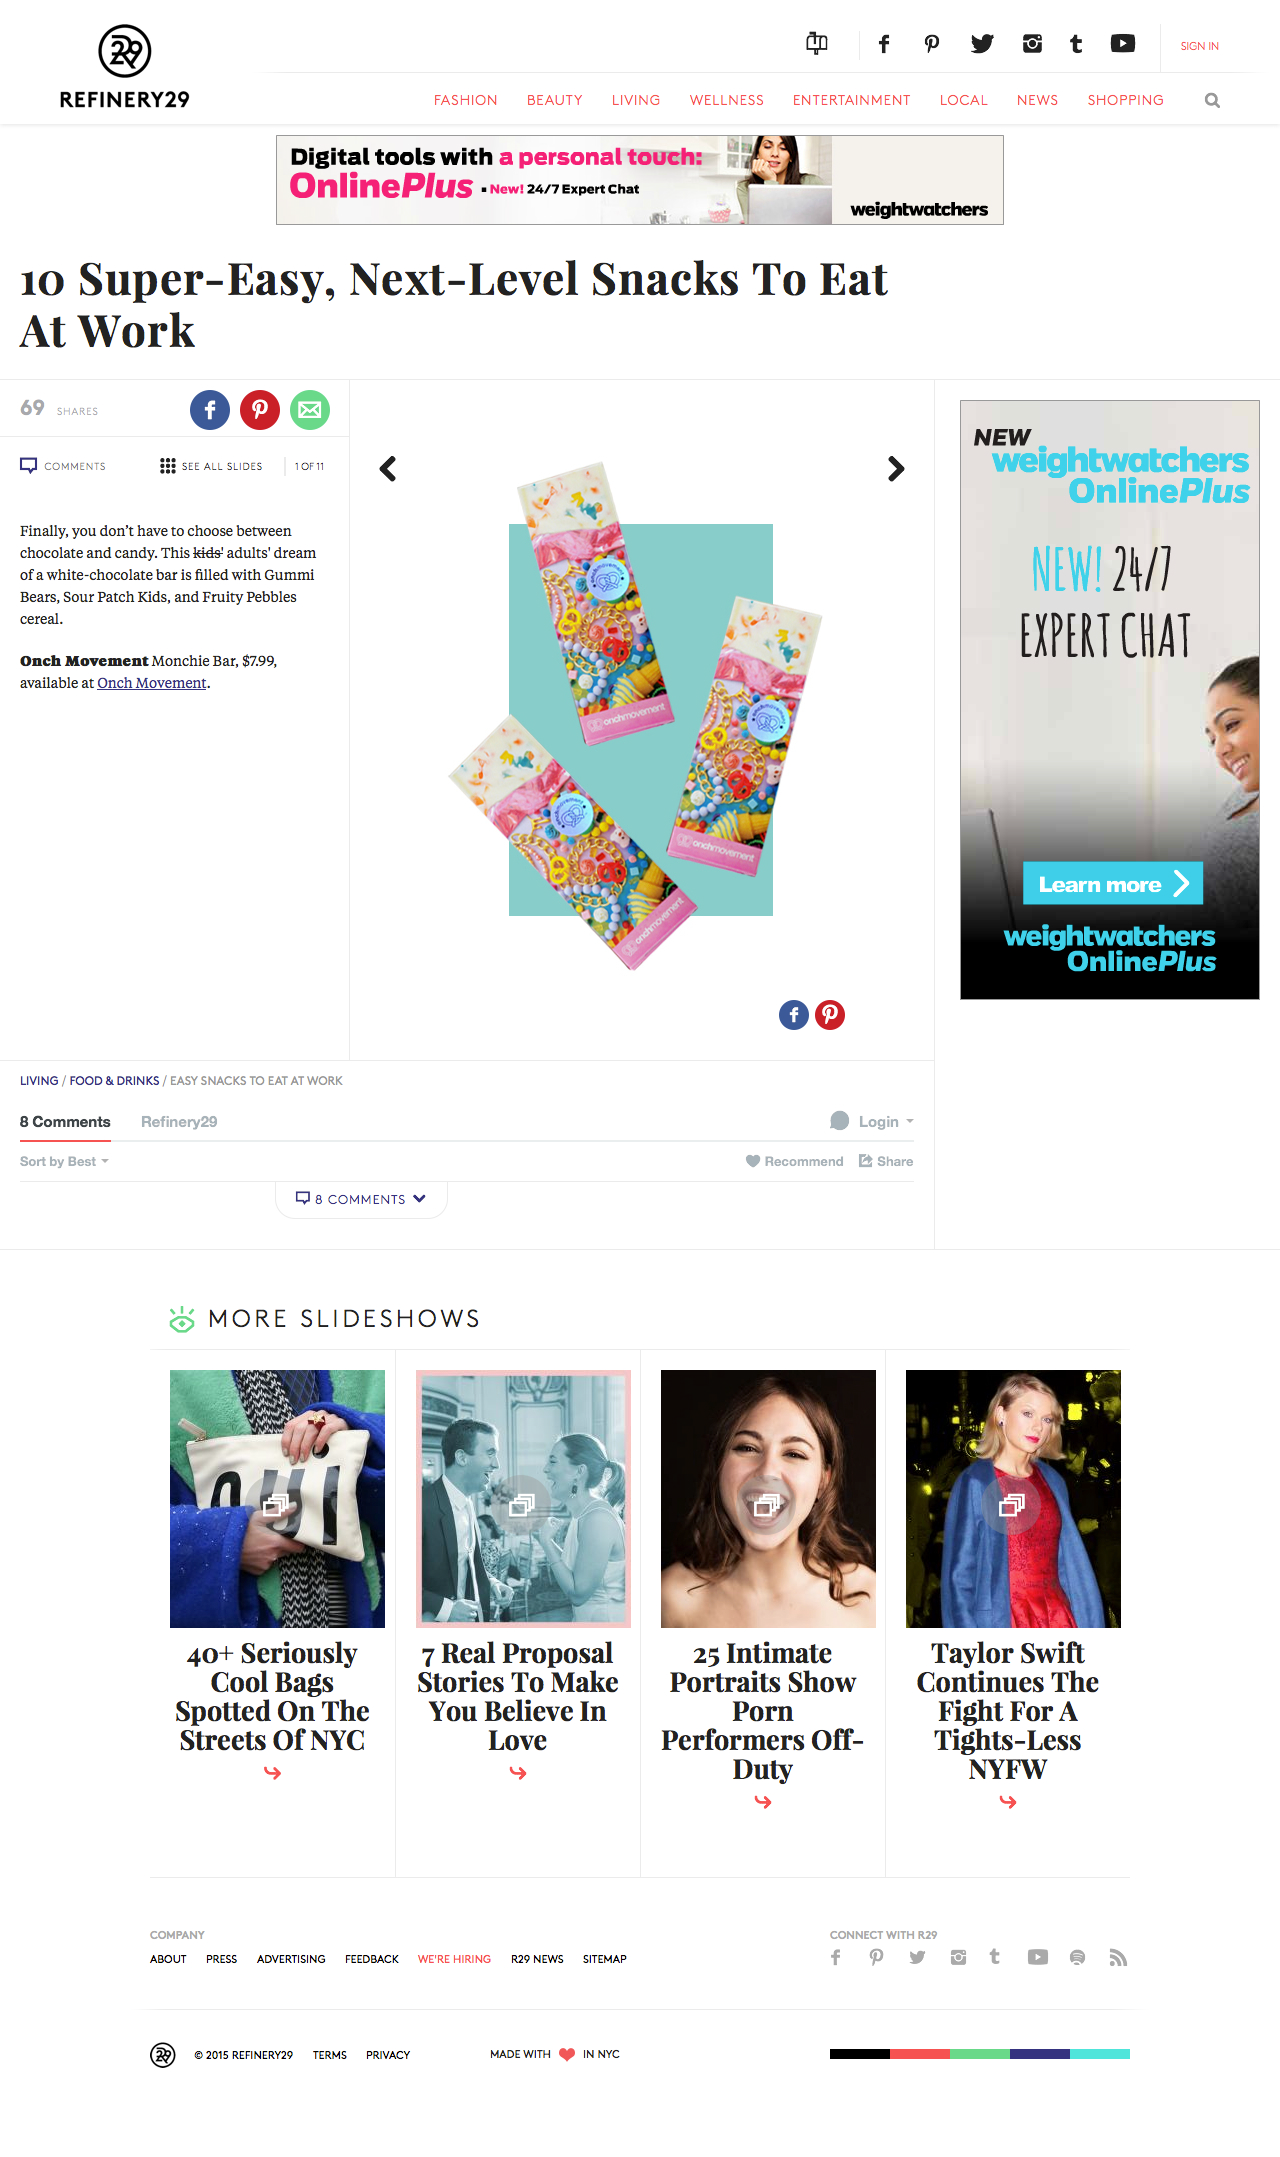The height and width of the screenshot is (2157, 1280).
Task: Open the Twitter icon in header
Action: 982,43
